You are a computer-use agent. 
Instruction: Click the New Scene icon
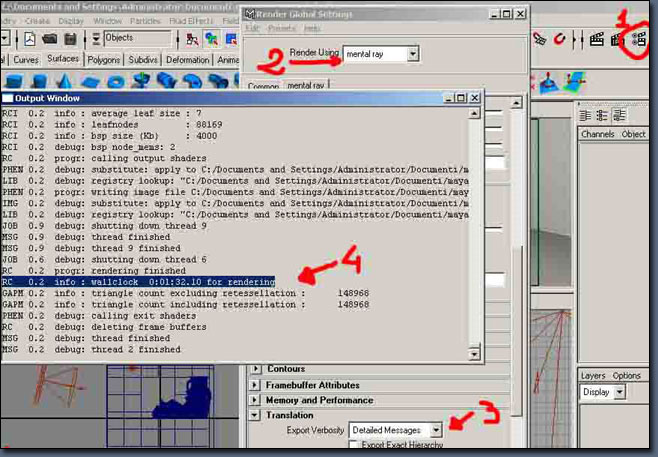pyautogui.click(x=29, y=39)
